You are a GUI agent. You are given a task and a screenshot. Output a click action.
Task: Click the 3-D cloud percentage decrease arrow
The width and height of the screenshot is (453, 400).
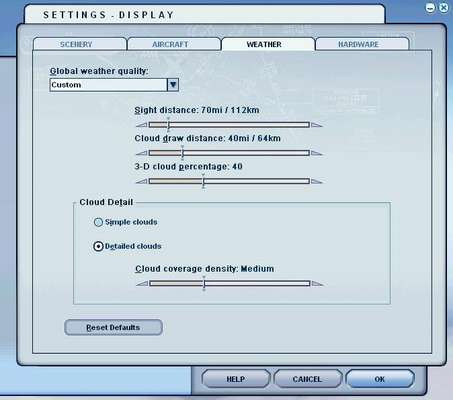(142, 181)
